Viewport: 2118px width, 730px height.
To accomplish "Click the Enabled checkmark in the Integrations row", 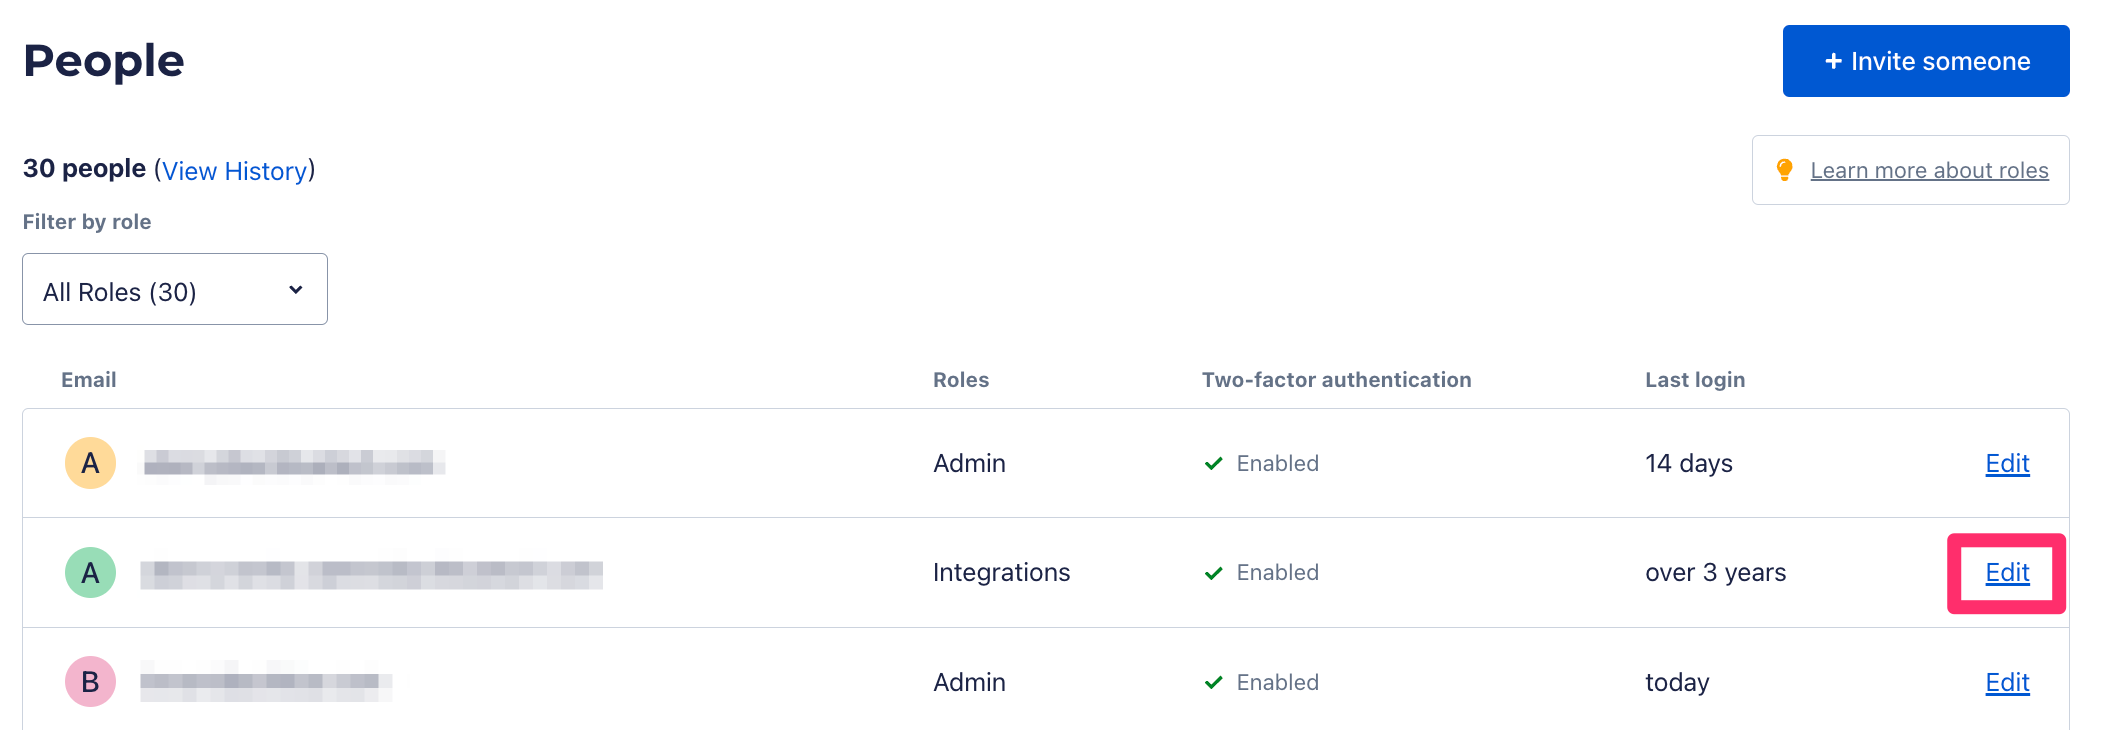I will coord(1214,573).
